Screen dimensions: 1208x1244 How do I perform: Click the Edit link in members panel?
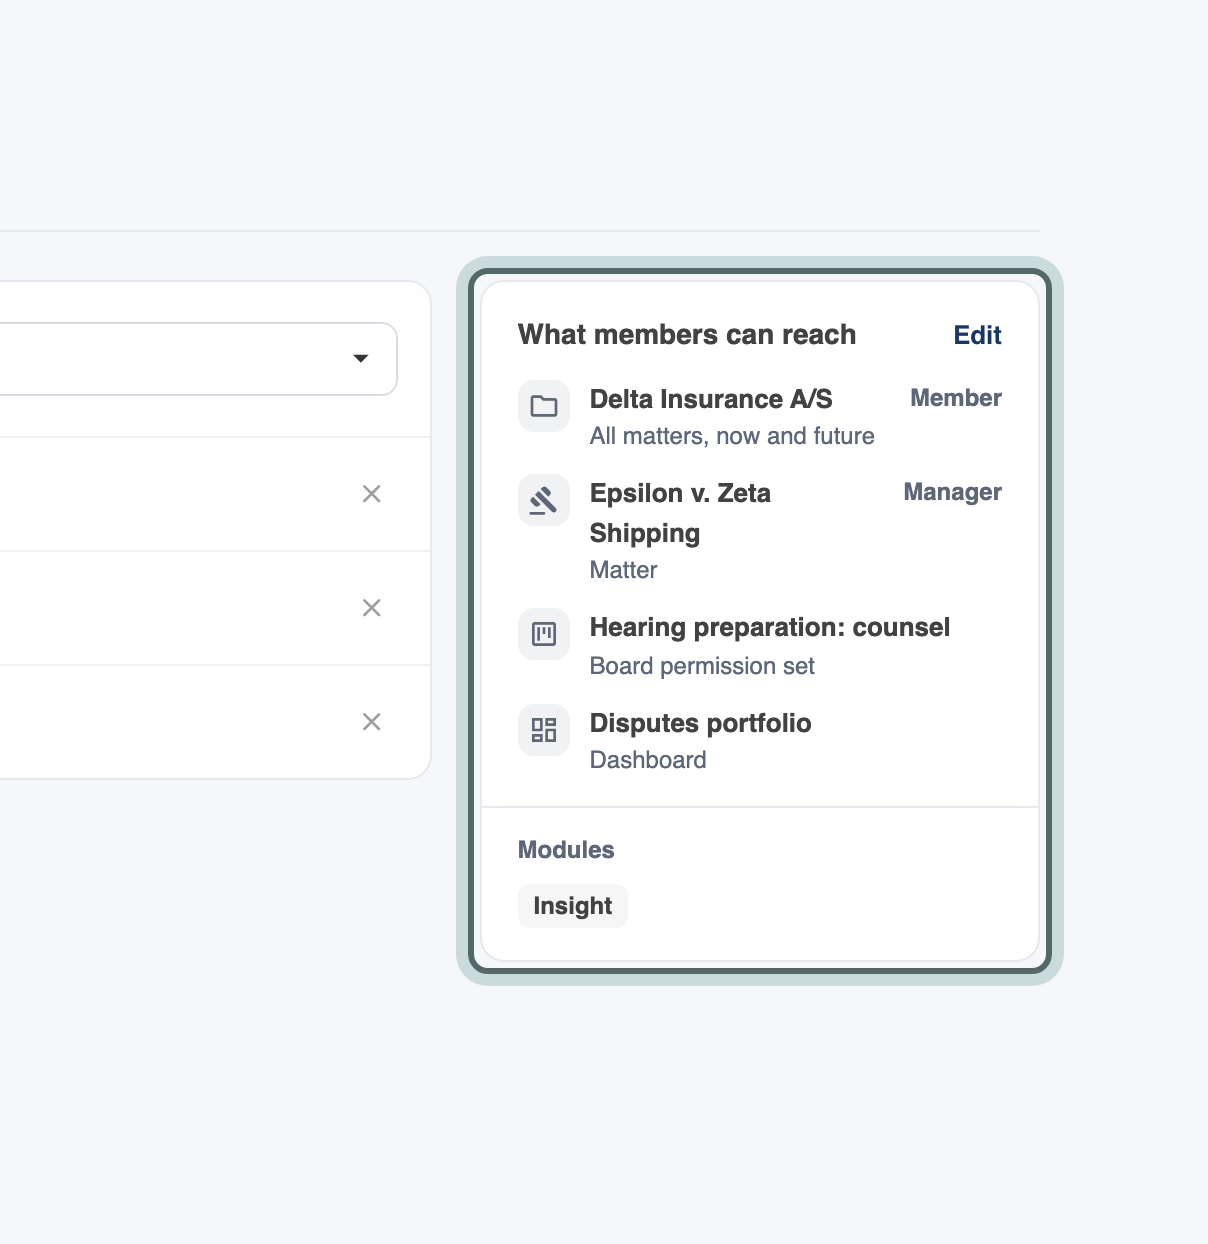click(977, 335)
